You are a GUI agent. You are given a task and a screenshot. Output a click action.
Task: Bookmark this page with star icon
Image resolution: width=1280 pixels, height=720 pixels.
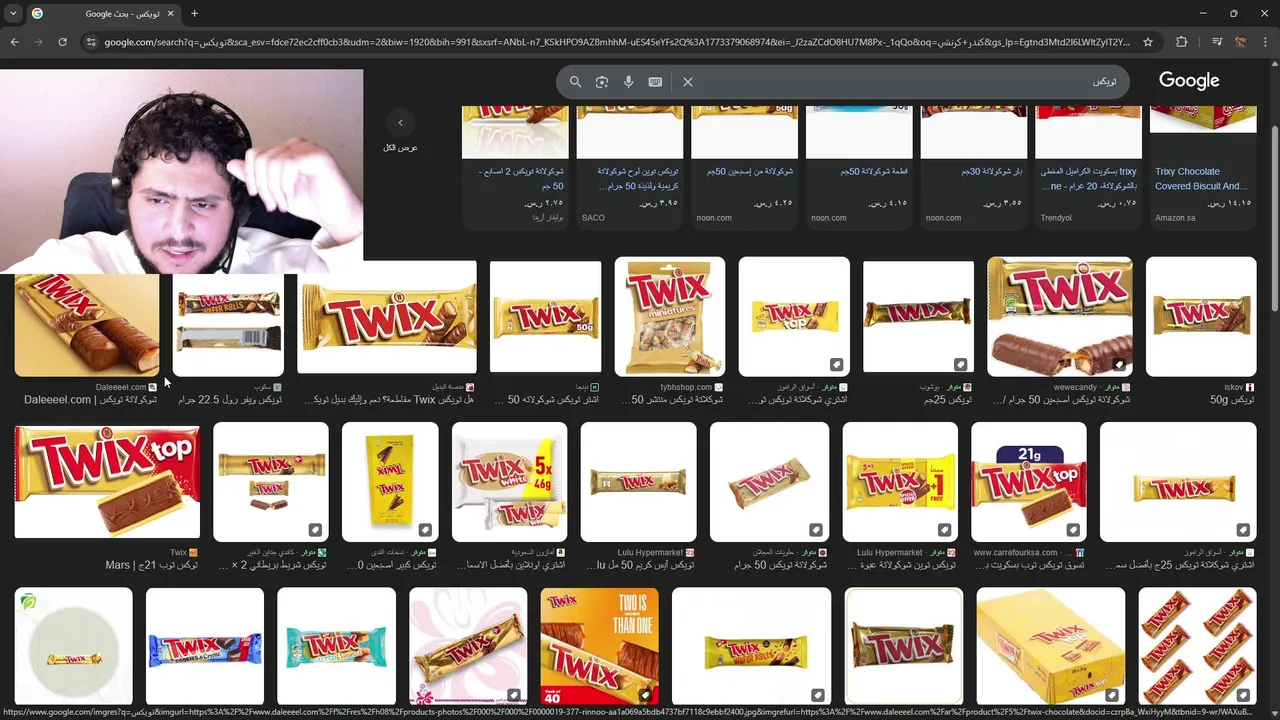(1148, 42)
